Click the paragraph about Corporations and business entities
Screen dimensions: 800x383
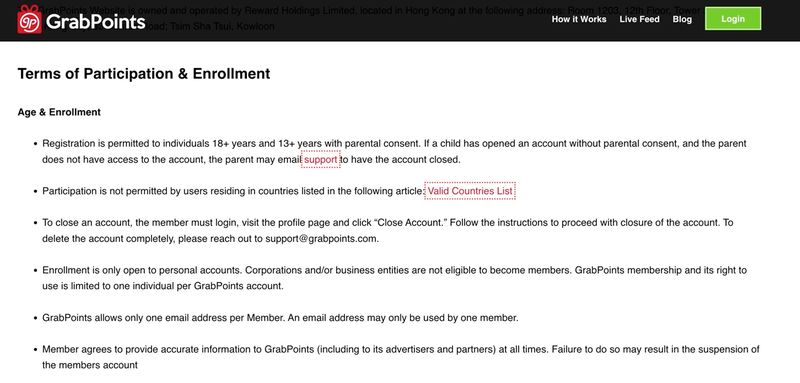394,278
